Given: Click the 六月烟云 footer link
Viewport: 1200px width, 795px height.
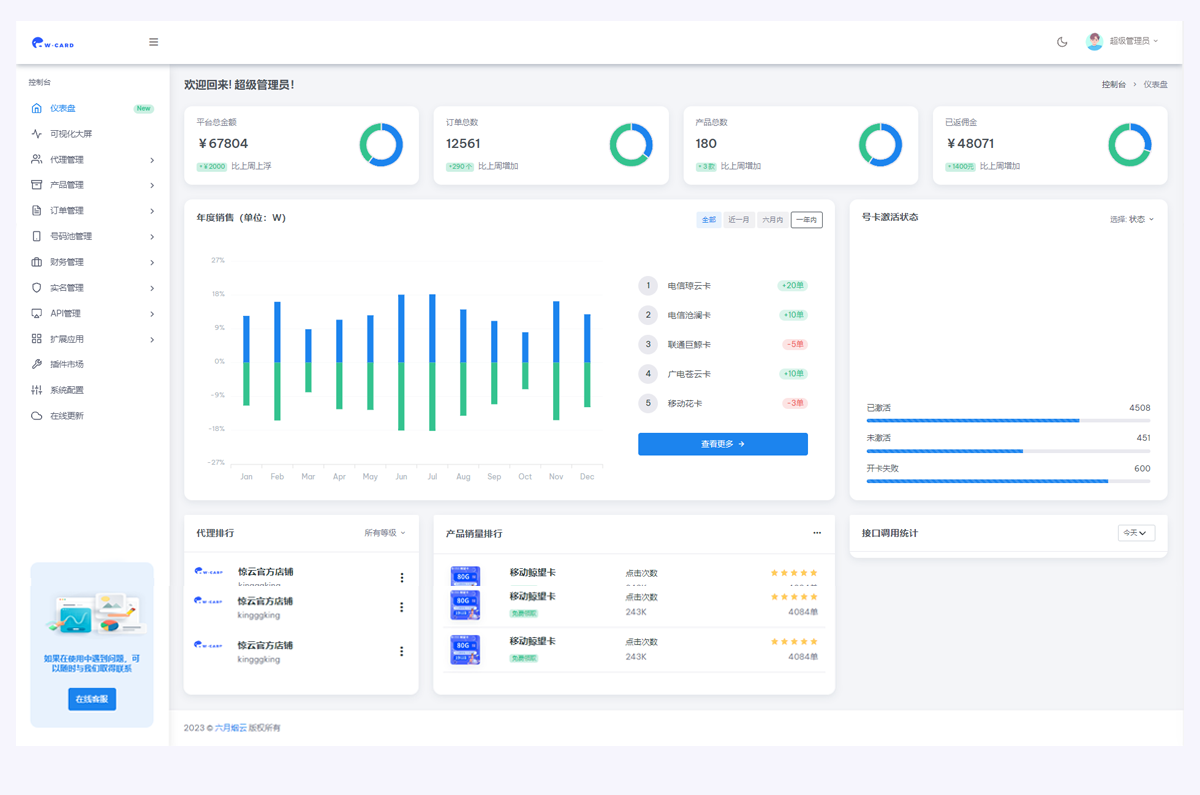Looking at the screenshot, I should (x=230, y=728).
